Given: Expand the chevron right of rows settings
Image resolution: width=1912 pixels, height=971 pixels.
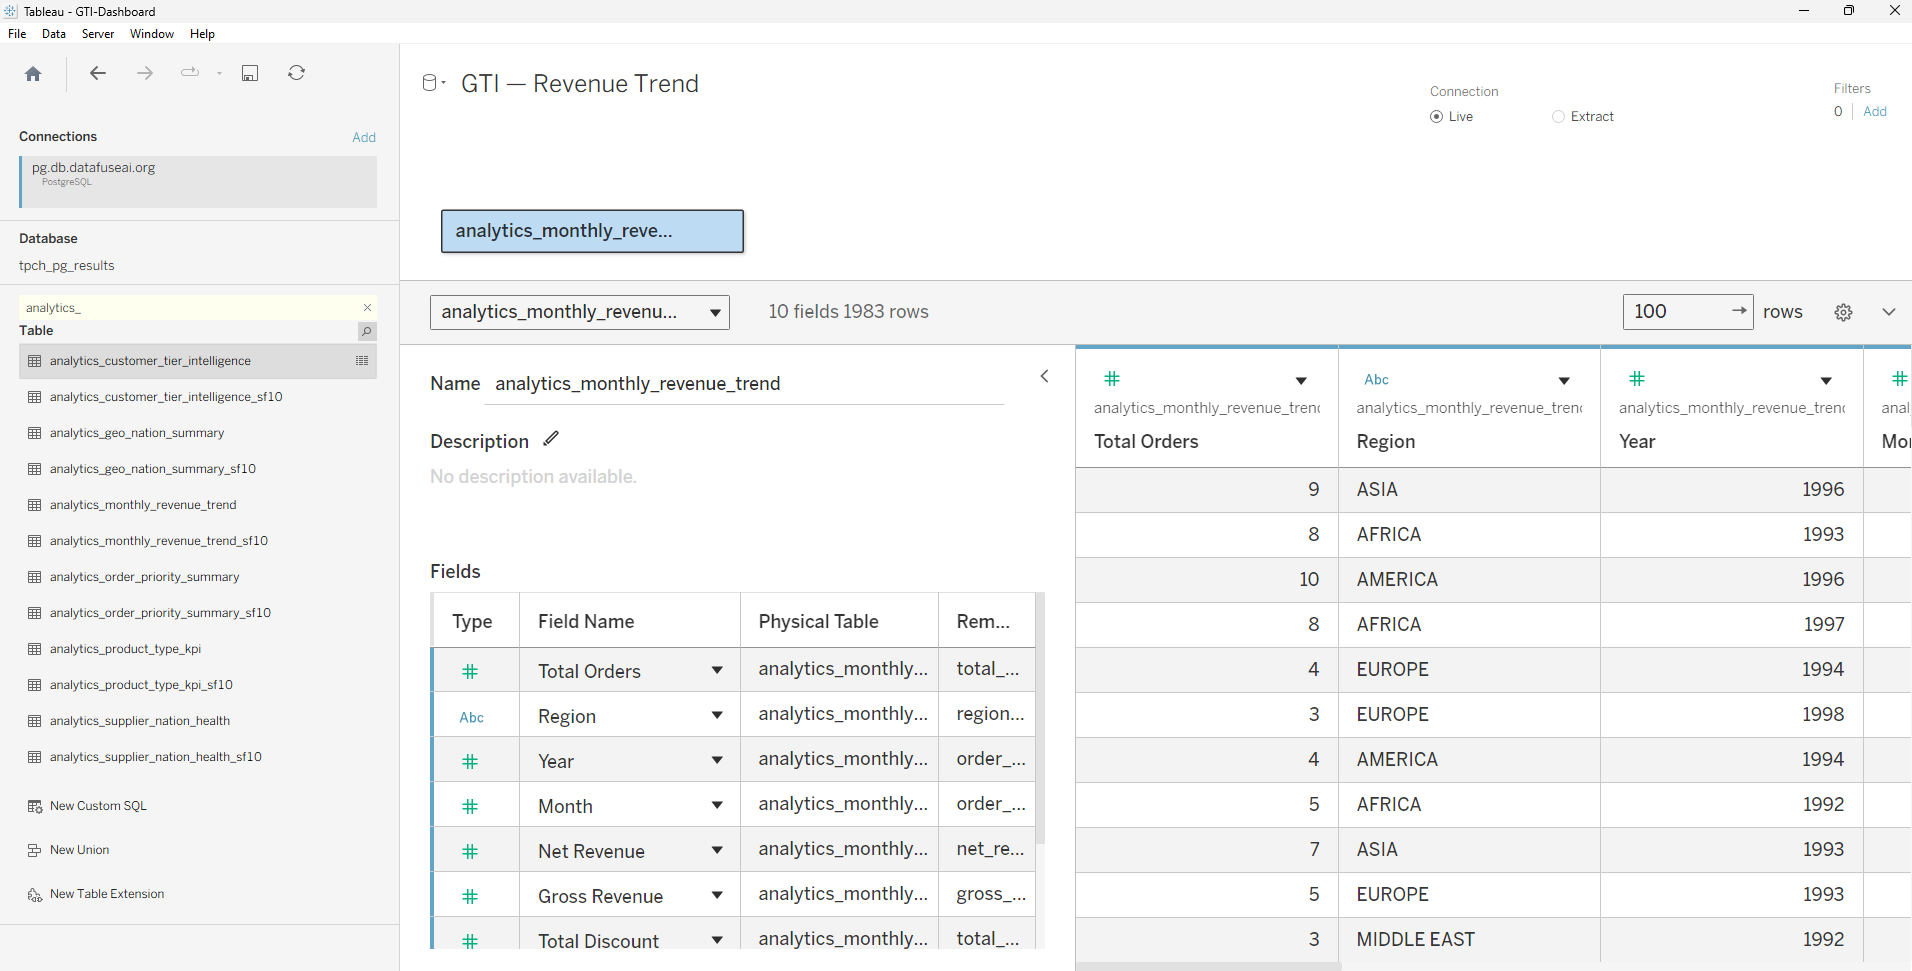Looking at the screenshot, I should (x=1889, y=312).
